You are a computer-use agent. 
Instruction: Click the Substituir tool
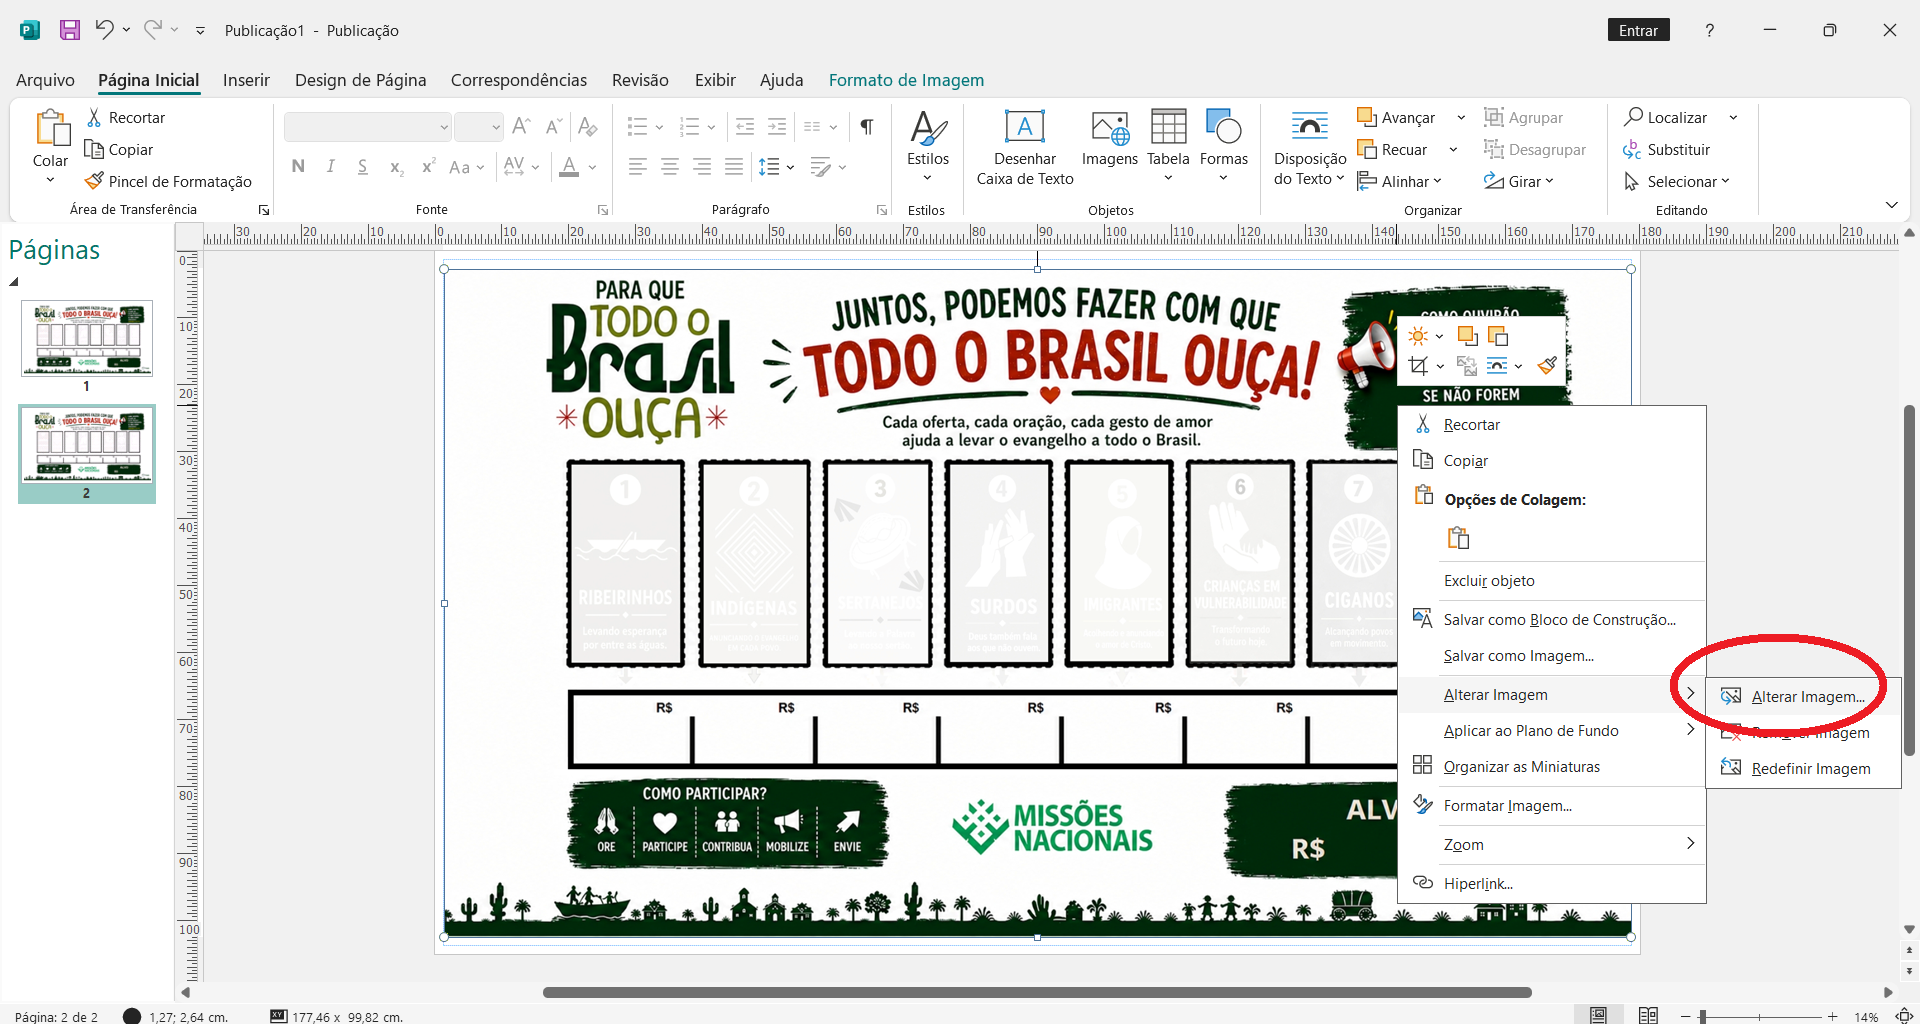1667,149
